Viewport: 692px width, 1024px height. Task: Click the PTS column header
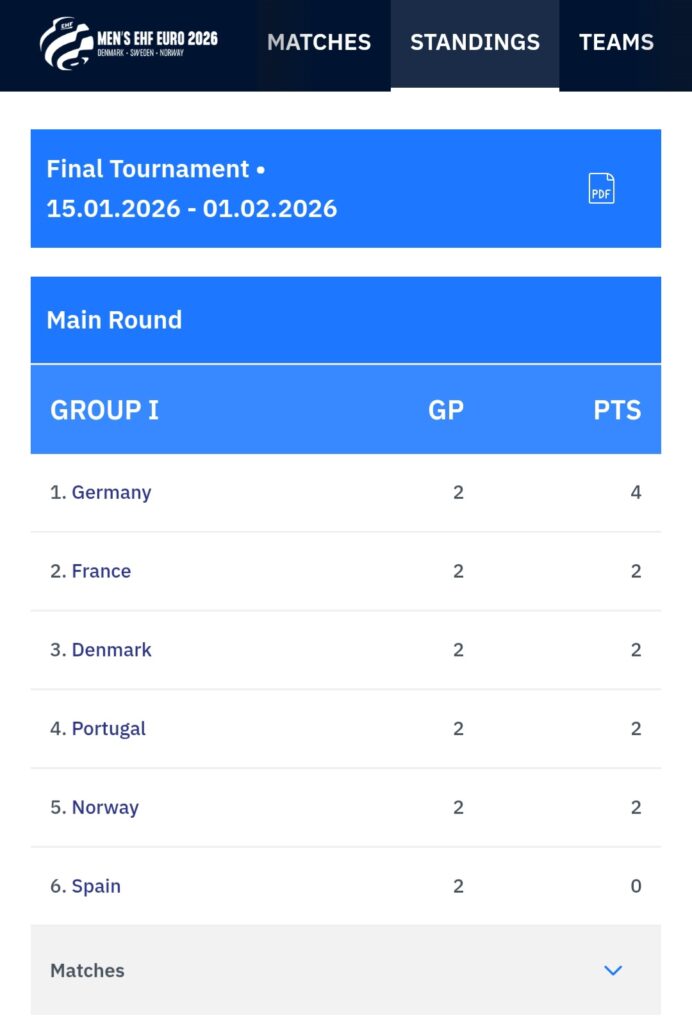coord(617,410)
